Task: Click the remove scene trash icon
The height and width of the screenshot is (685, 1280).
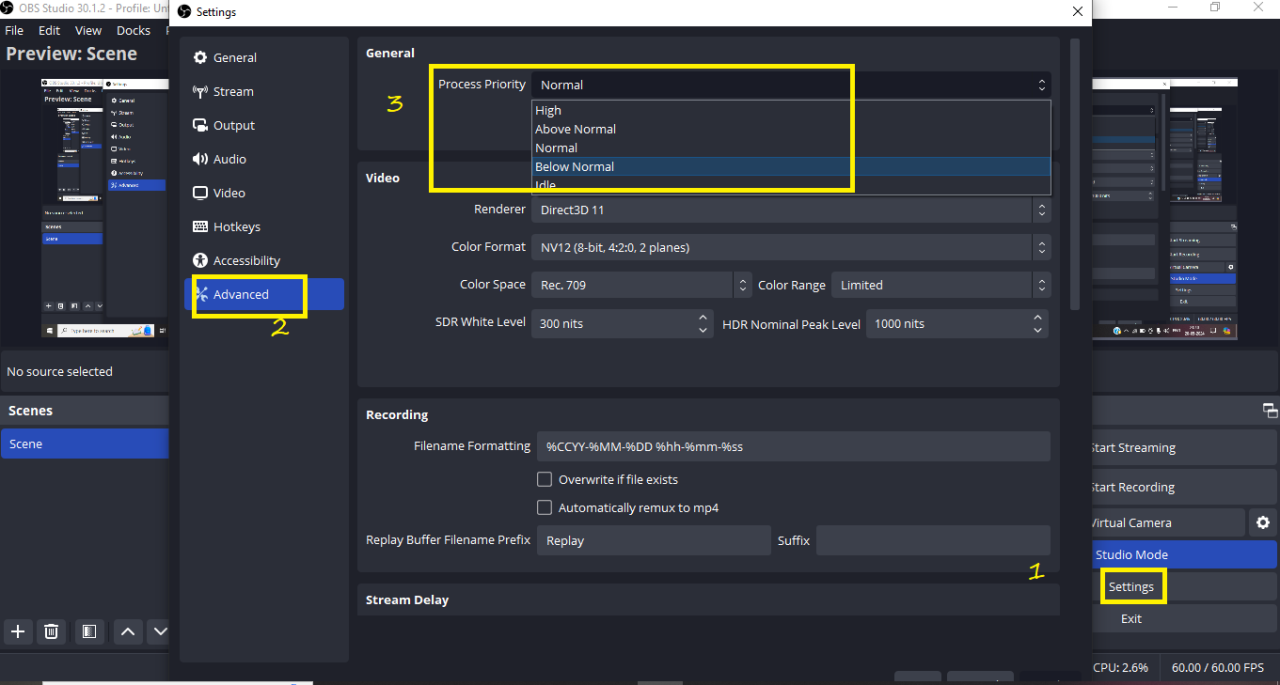Action: tap(52, 631)
